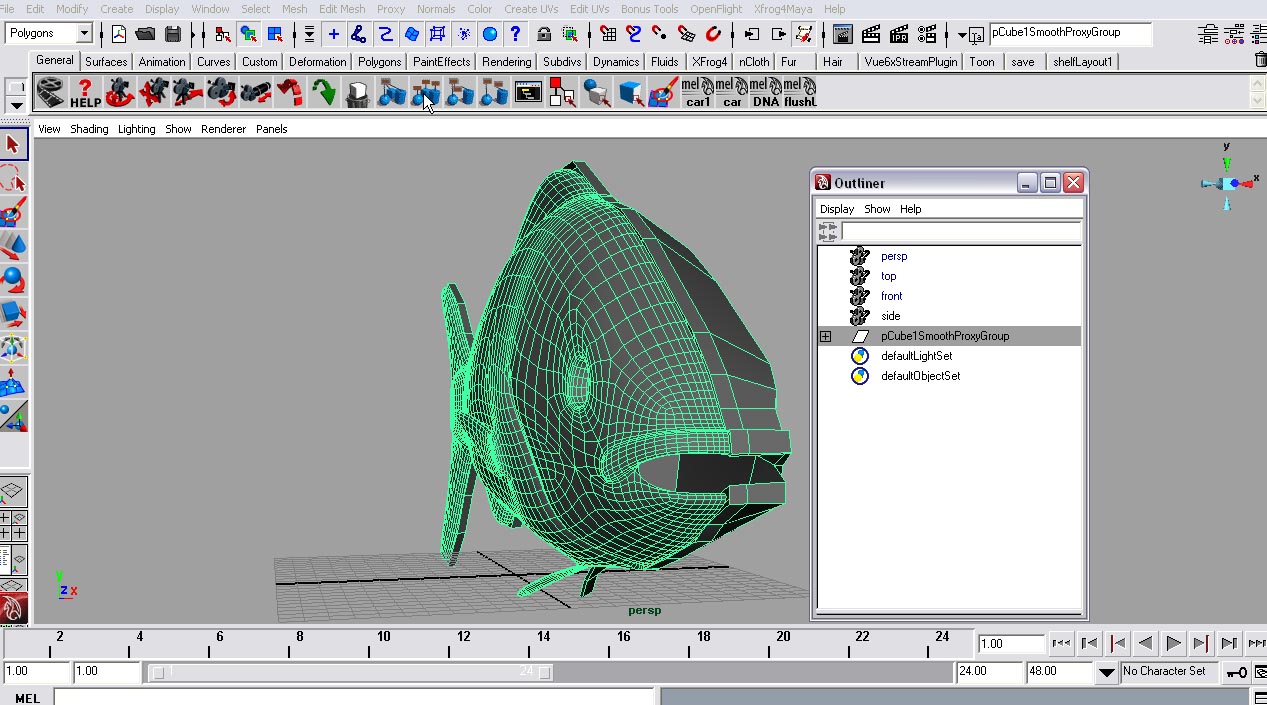Select the Scale tool cube icon
The width and height of the screenshot is (1267, 705).
pyautogui.click(x=13, y=314)
